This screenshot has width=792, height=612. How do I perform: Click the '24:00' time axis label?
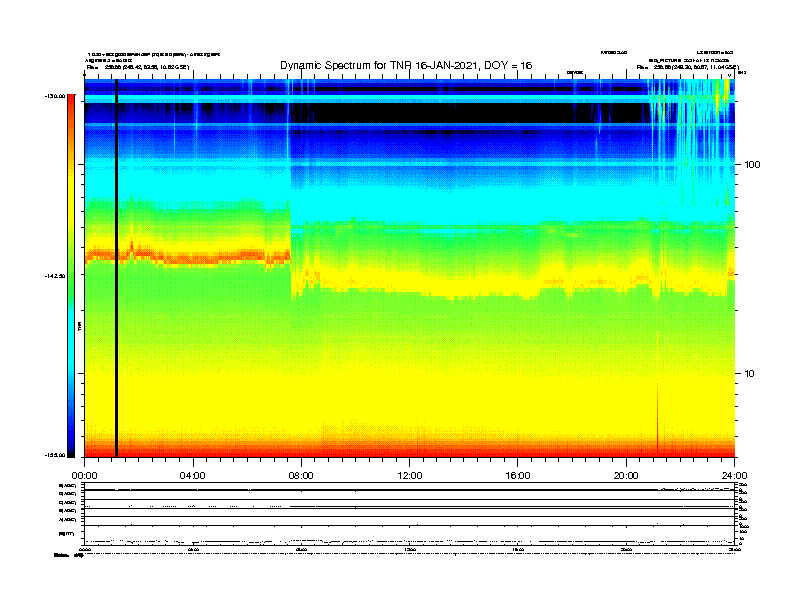[x=734, y=476]
